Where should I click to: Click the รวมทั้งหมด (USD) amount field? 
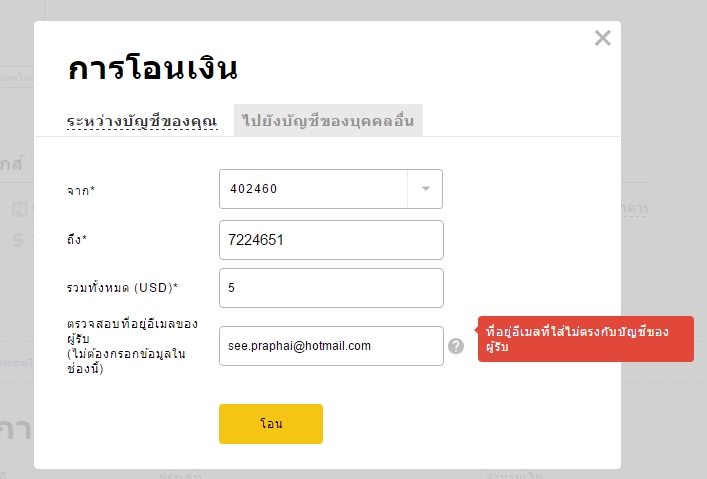pyautogui.click(x=331, y=288)
